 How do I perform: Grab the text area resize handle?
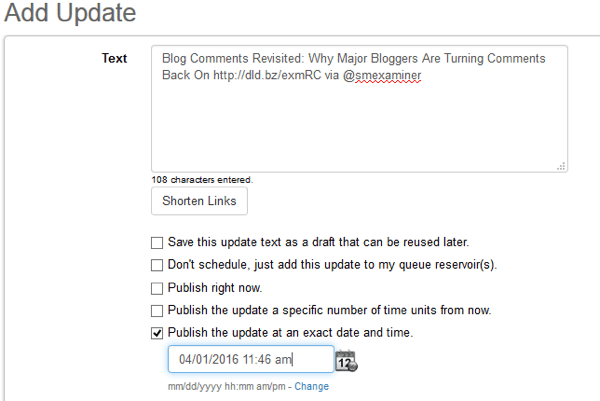click(561, 166)
